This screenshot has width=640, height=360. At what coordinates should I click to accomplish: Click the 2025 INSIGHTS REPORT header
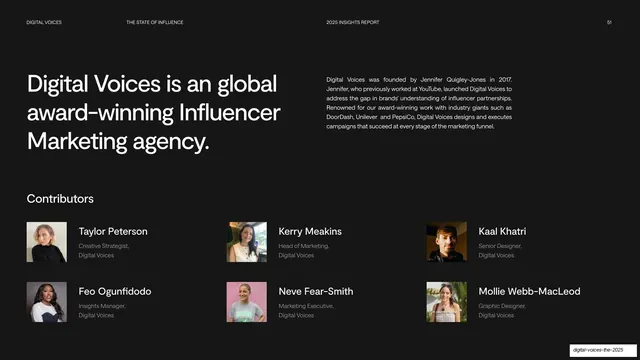click(353, 22)
